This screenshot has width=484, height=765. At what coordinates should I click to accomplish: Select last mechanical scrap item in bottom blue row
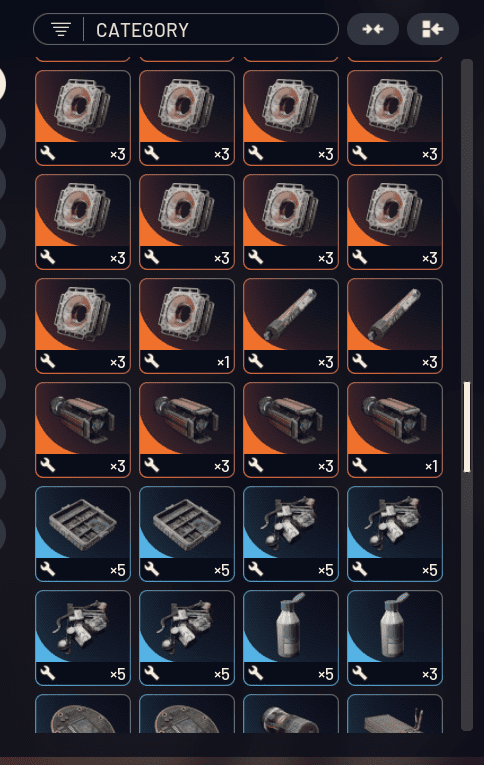click(x=187, y=638)
